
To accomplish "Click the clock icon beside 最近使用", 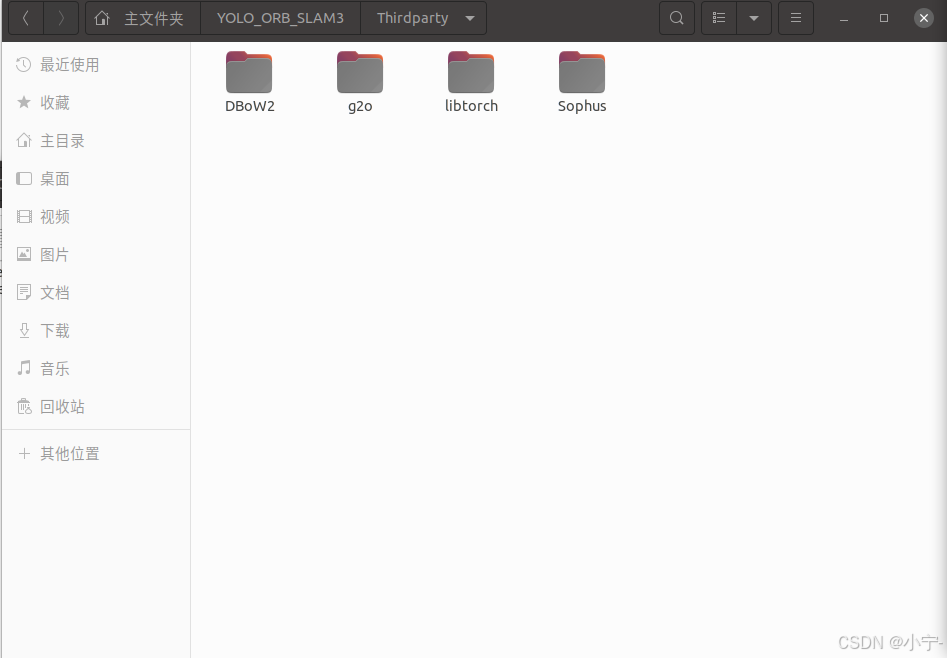I will click(24, 65).
